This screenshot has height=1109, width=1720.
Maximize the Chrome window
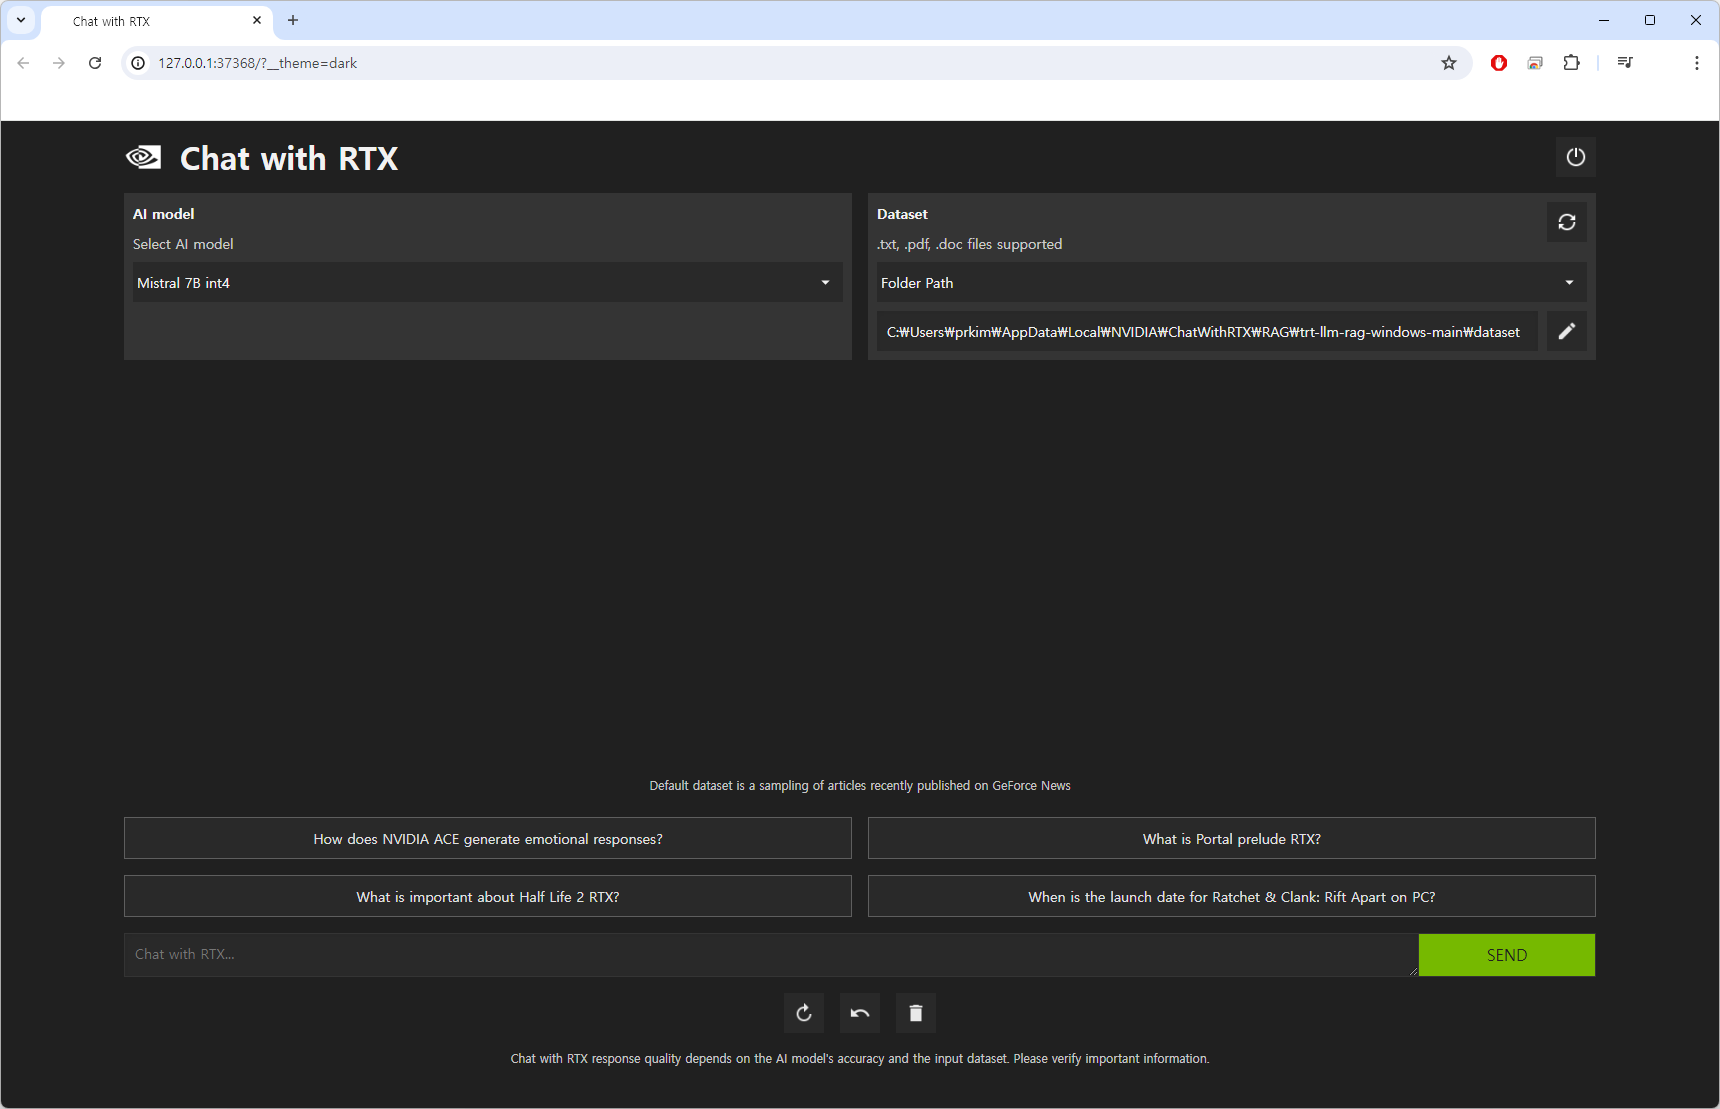pyautogui.click(x=1650, y=20)
